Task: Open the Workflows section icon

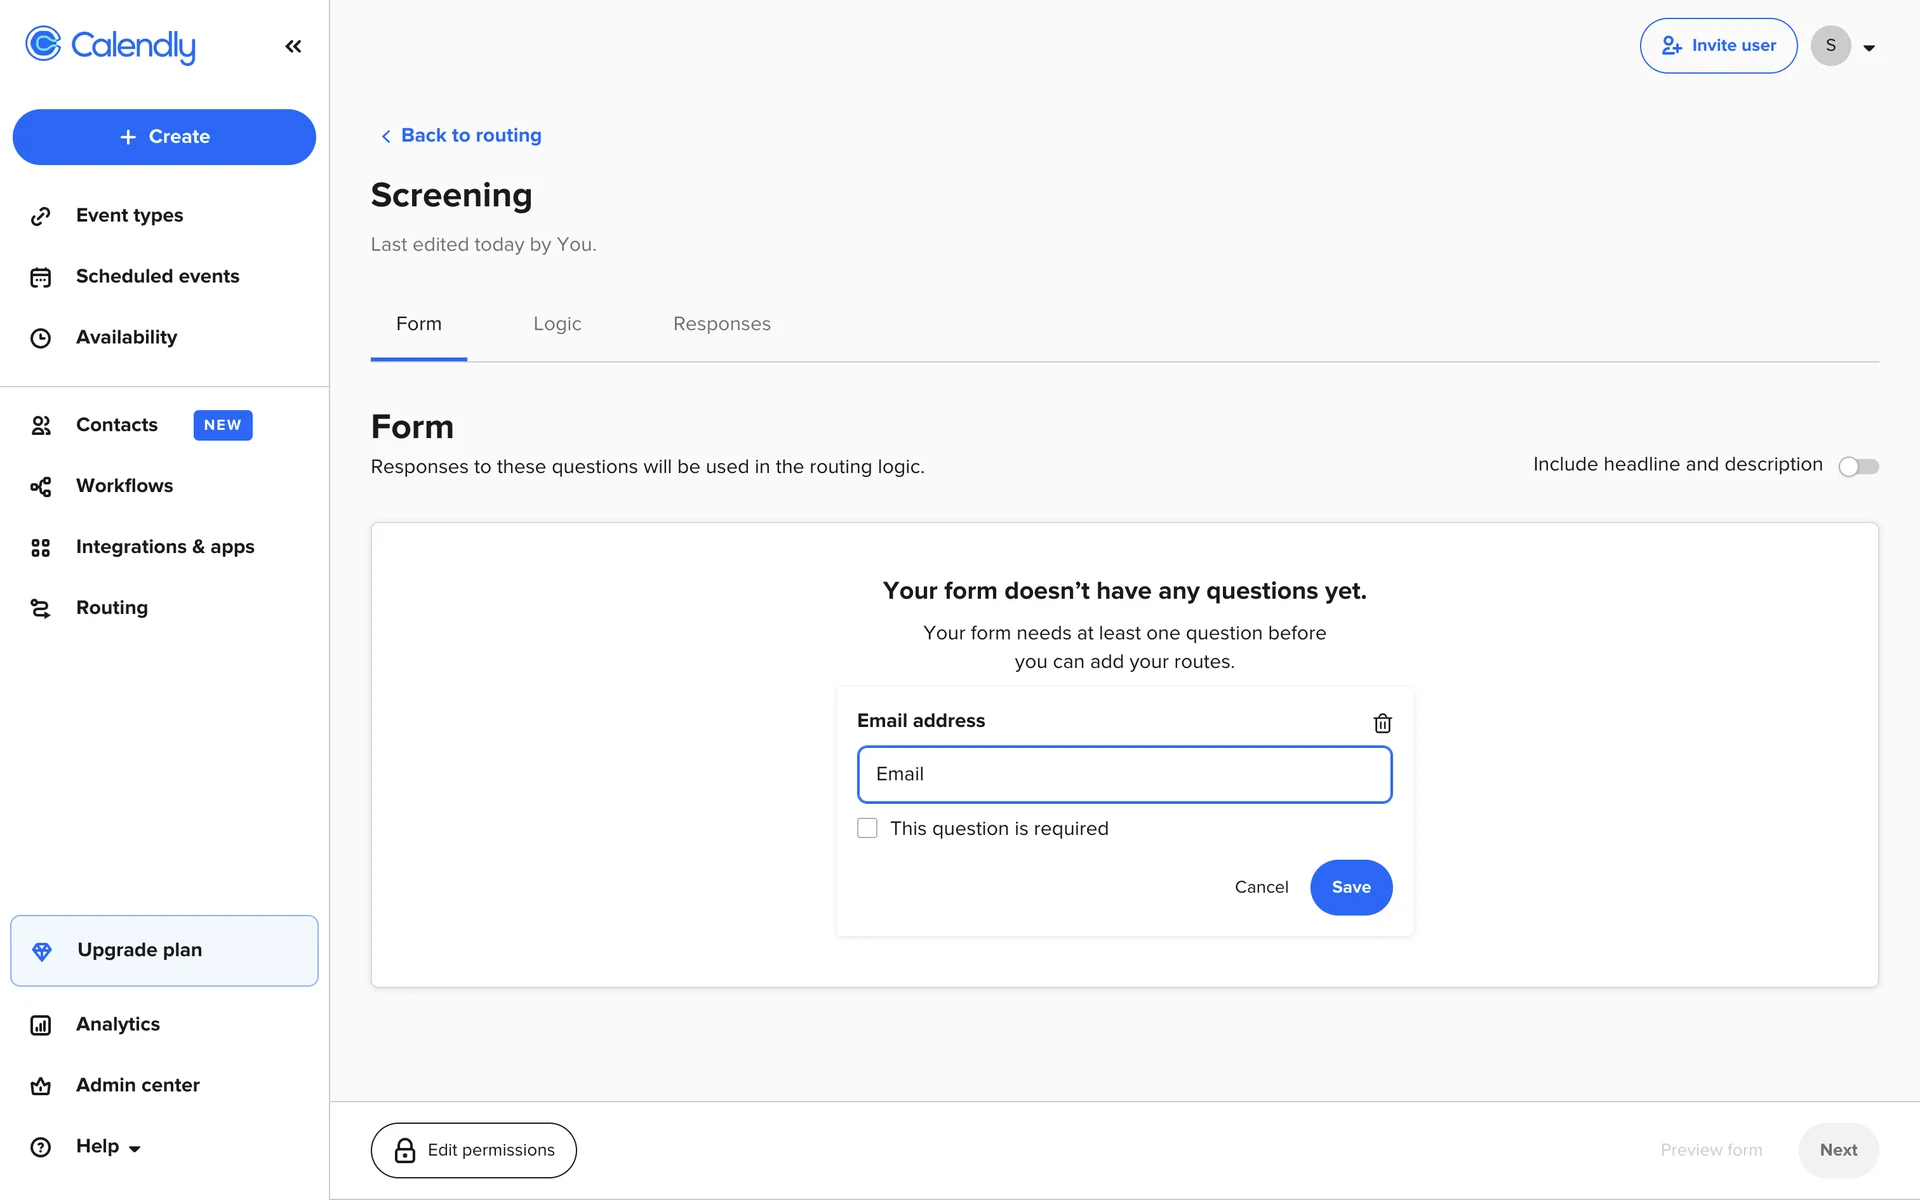Action: (40, 486)
